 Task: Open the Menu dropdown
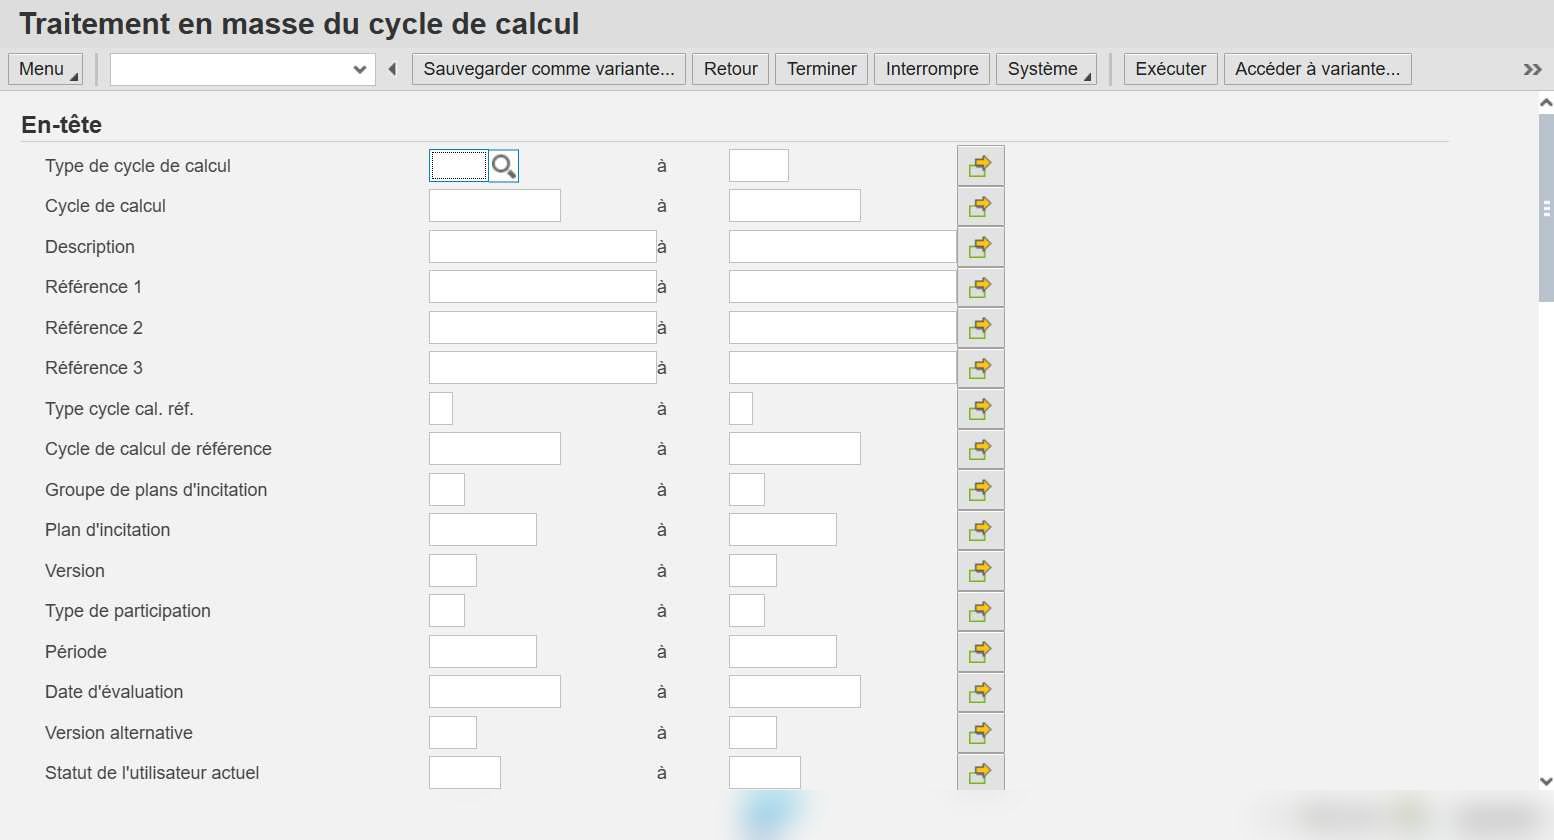[45, 69]
